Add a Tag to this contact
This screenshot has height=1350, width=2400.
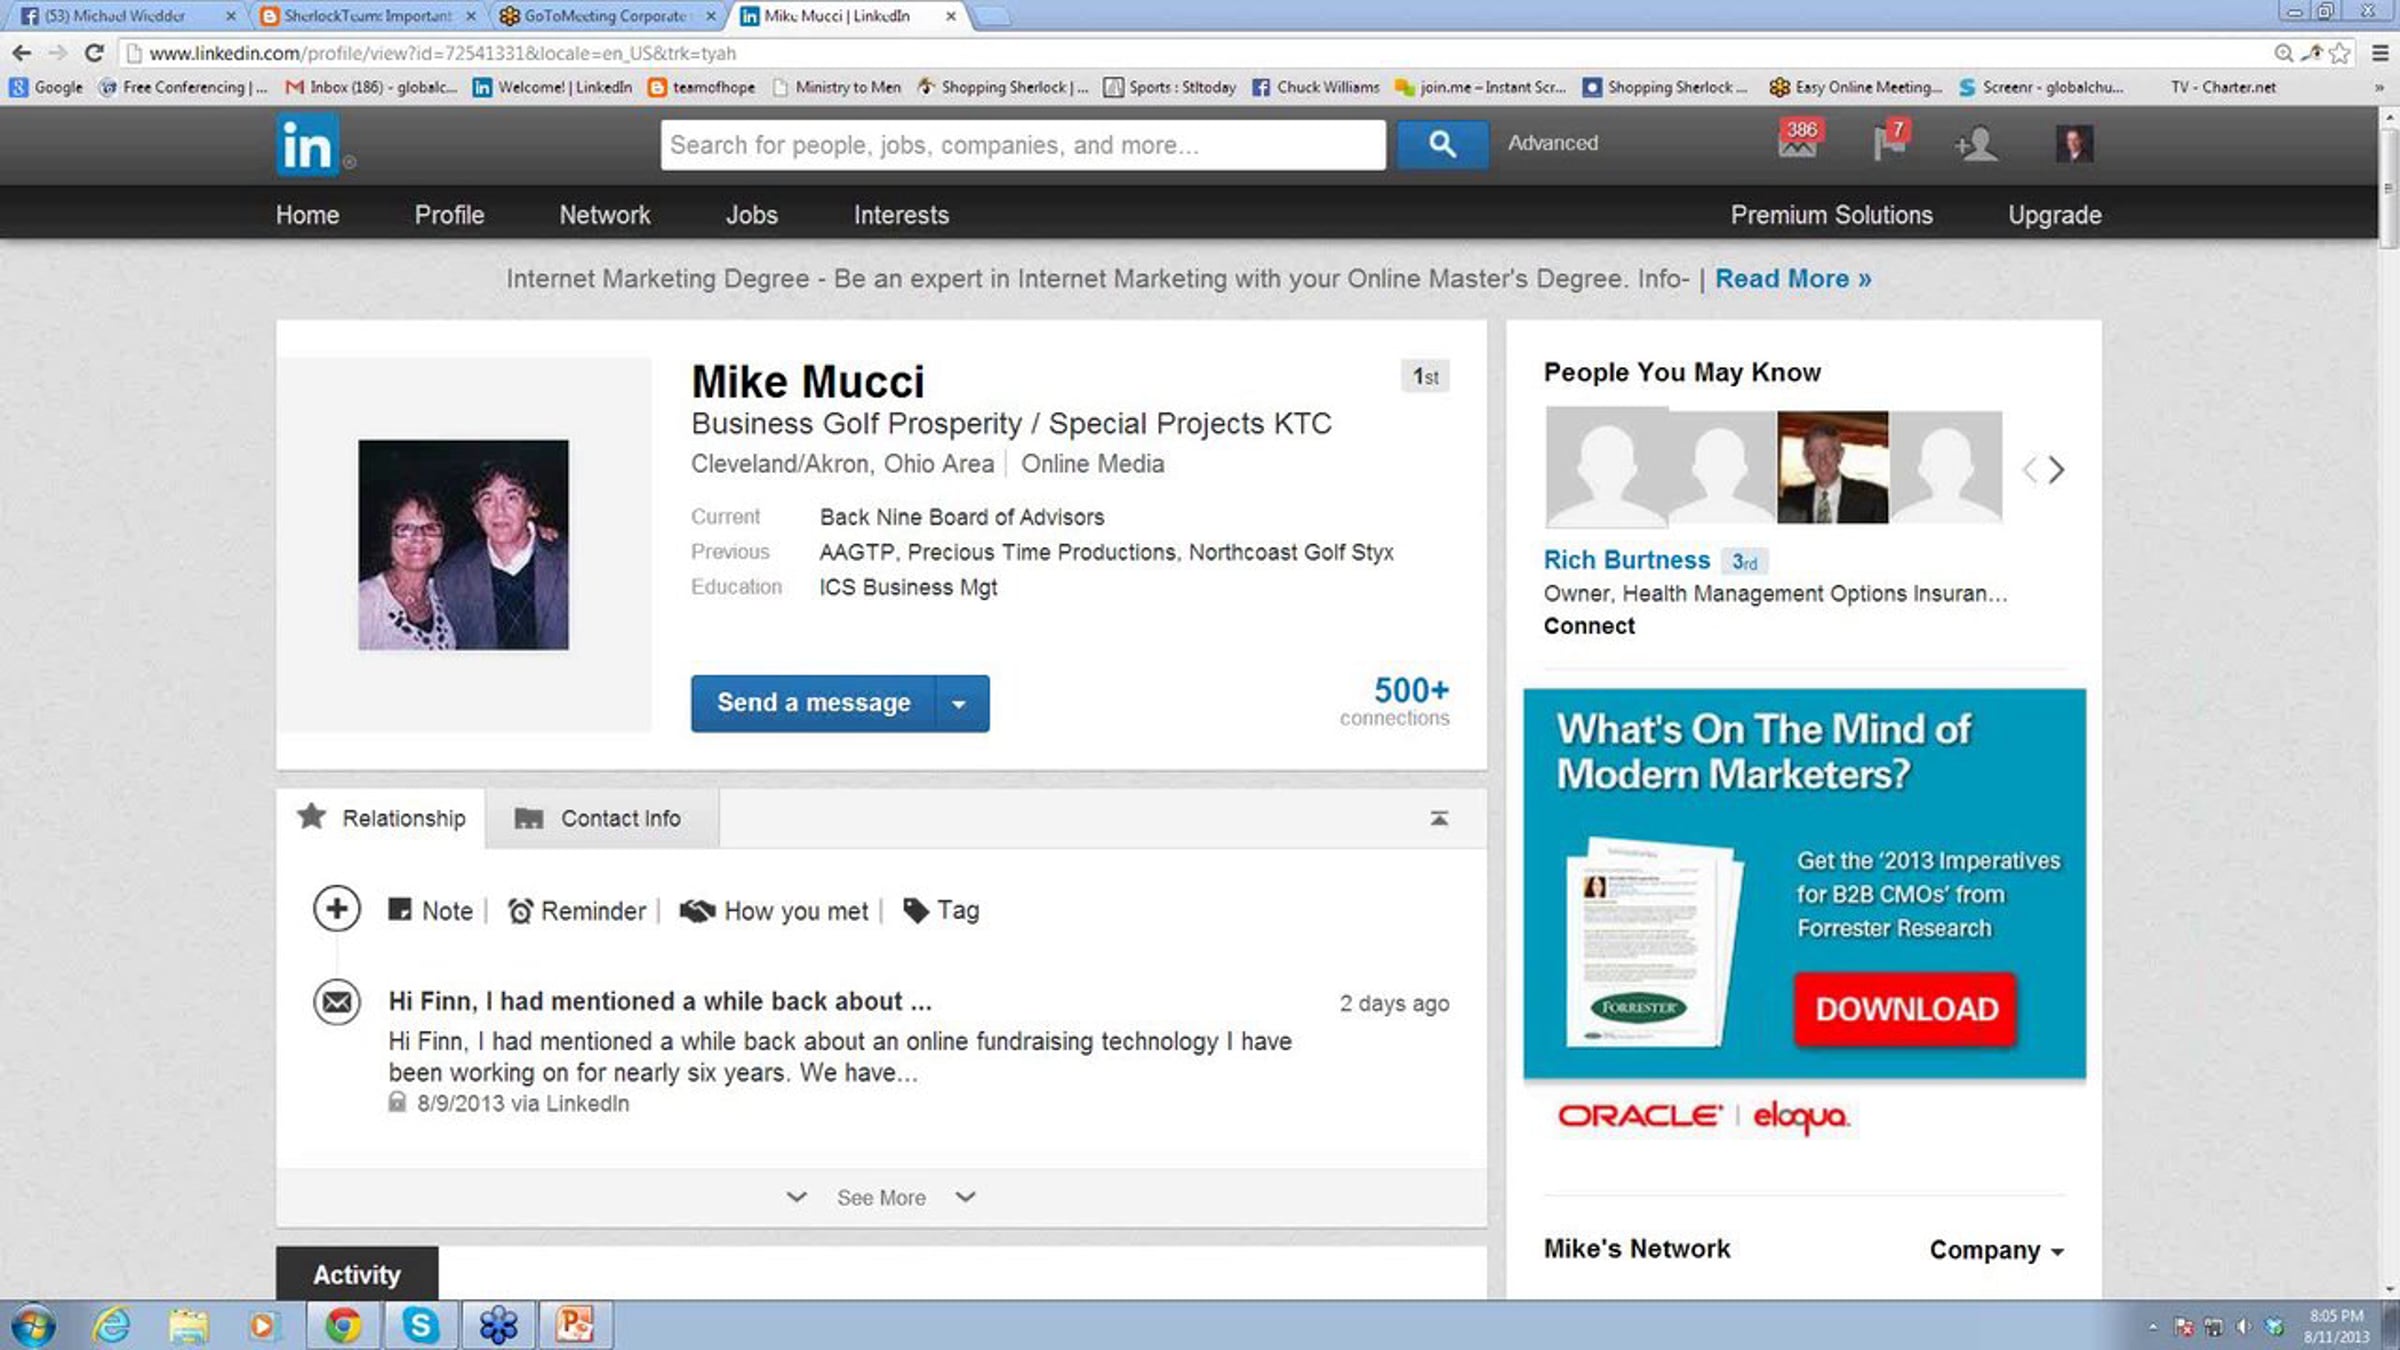point(941,910)
